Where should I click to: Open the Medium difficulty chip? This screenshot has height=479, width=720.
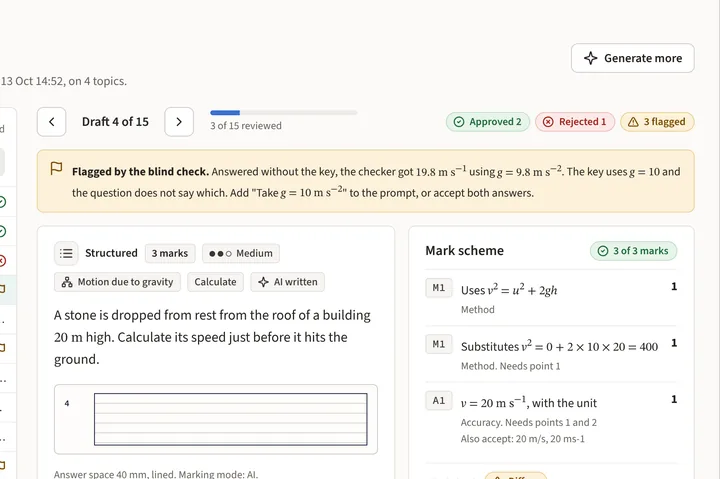click(x=241, y=254)
